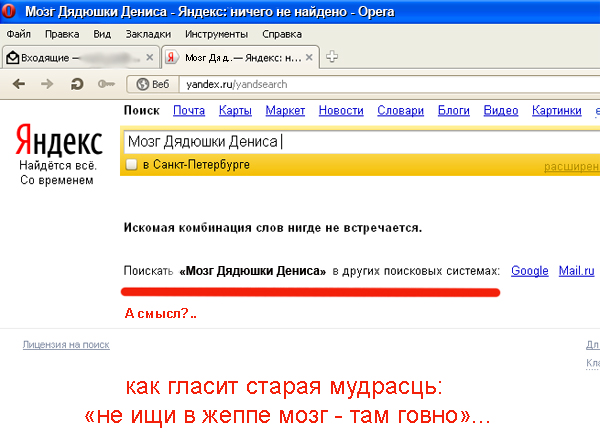Open the Файл menu
Screen dimensions: 600x447
click(x=18, y=34)
